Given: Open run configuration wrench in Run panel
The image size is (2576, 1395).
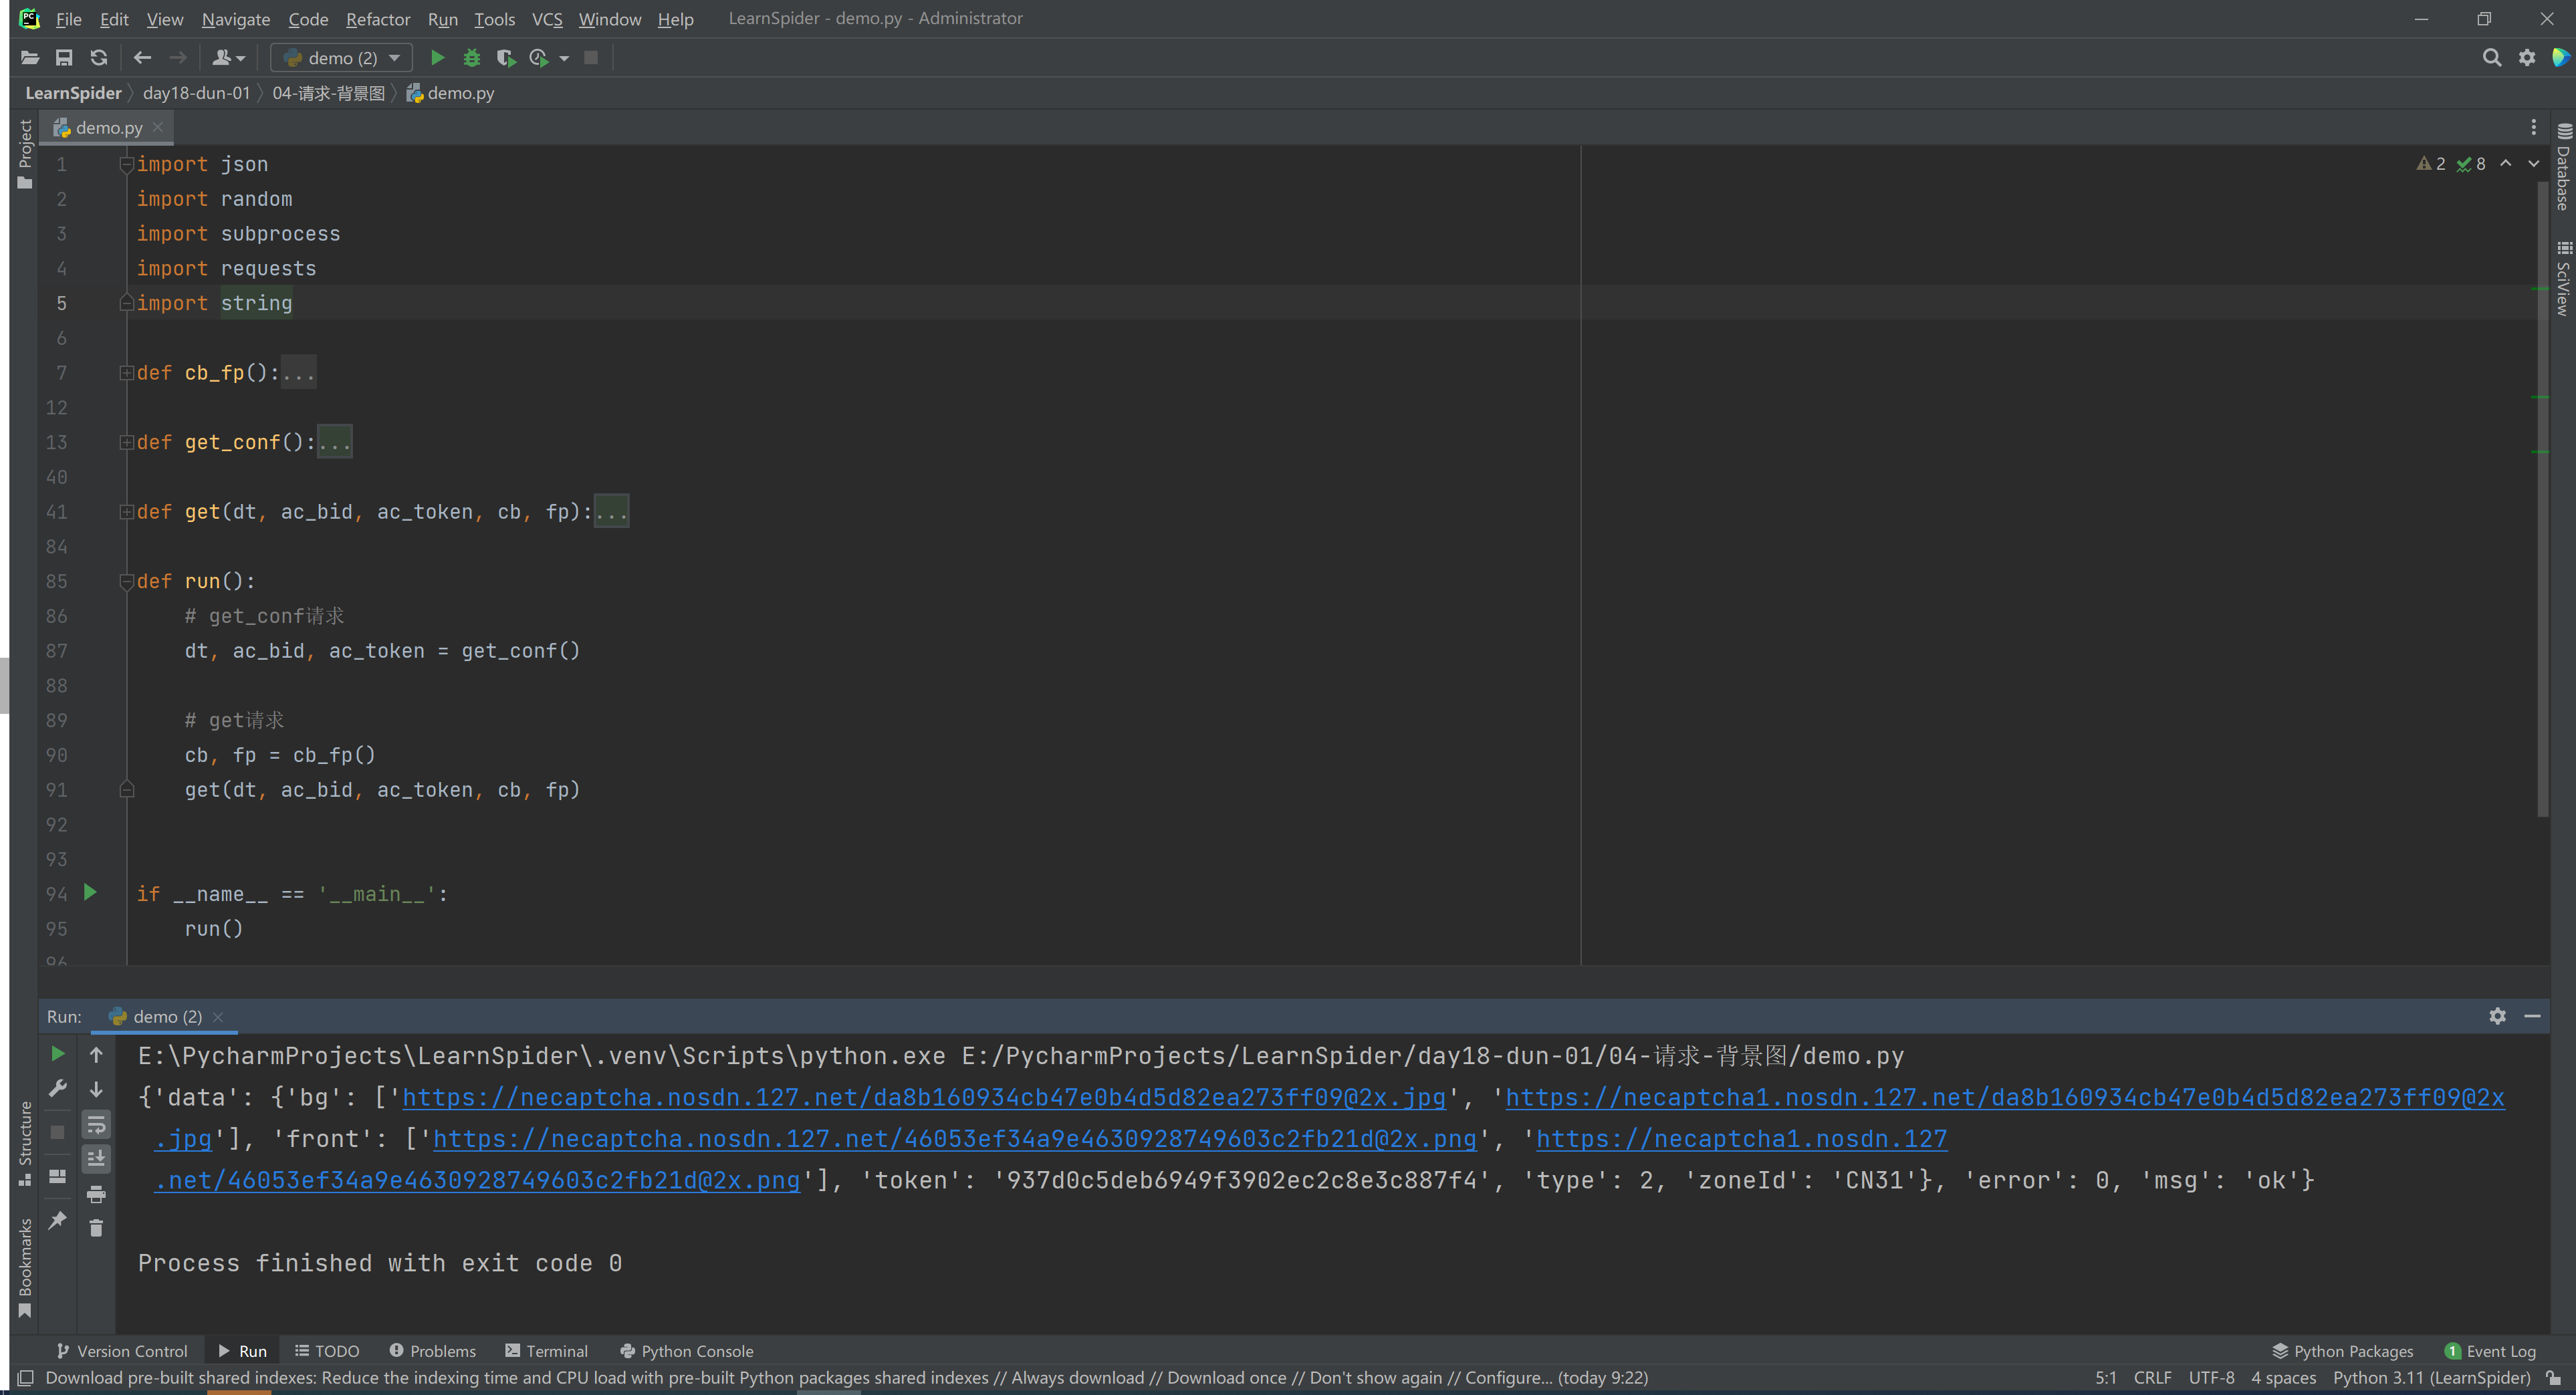Looking at the screenshot, I should [57, 1089].
